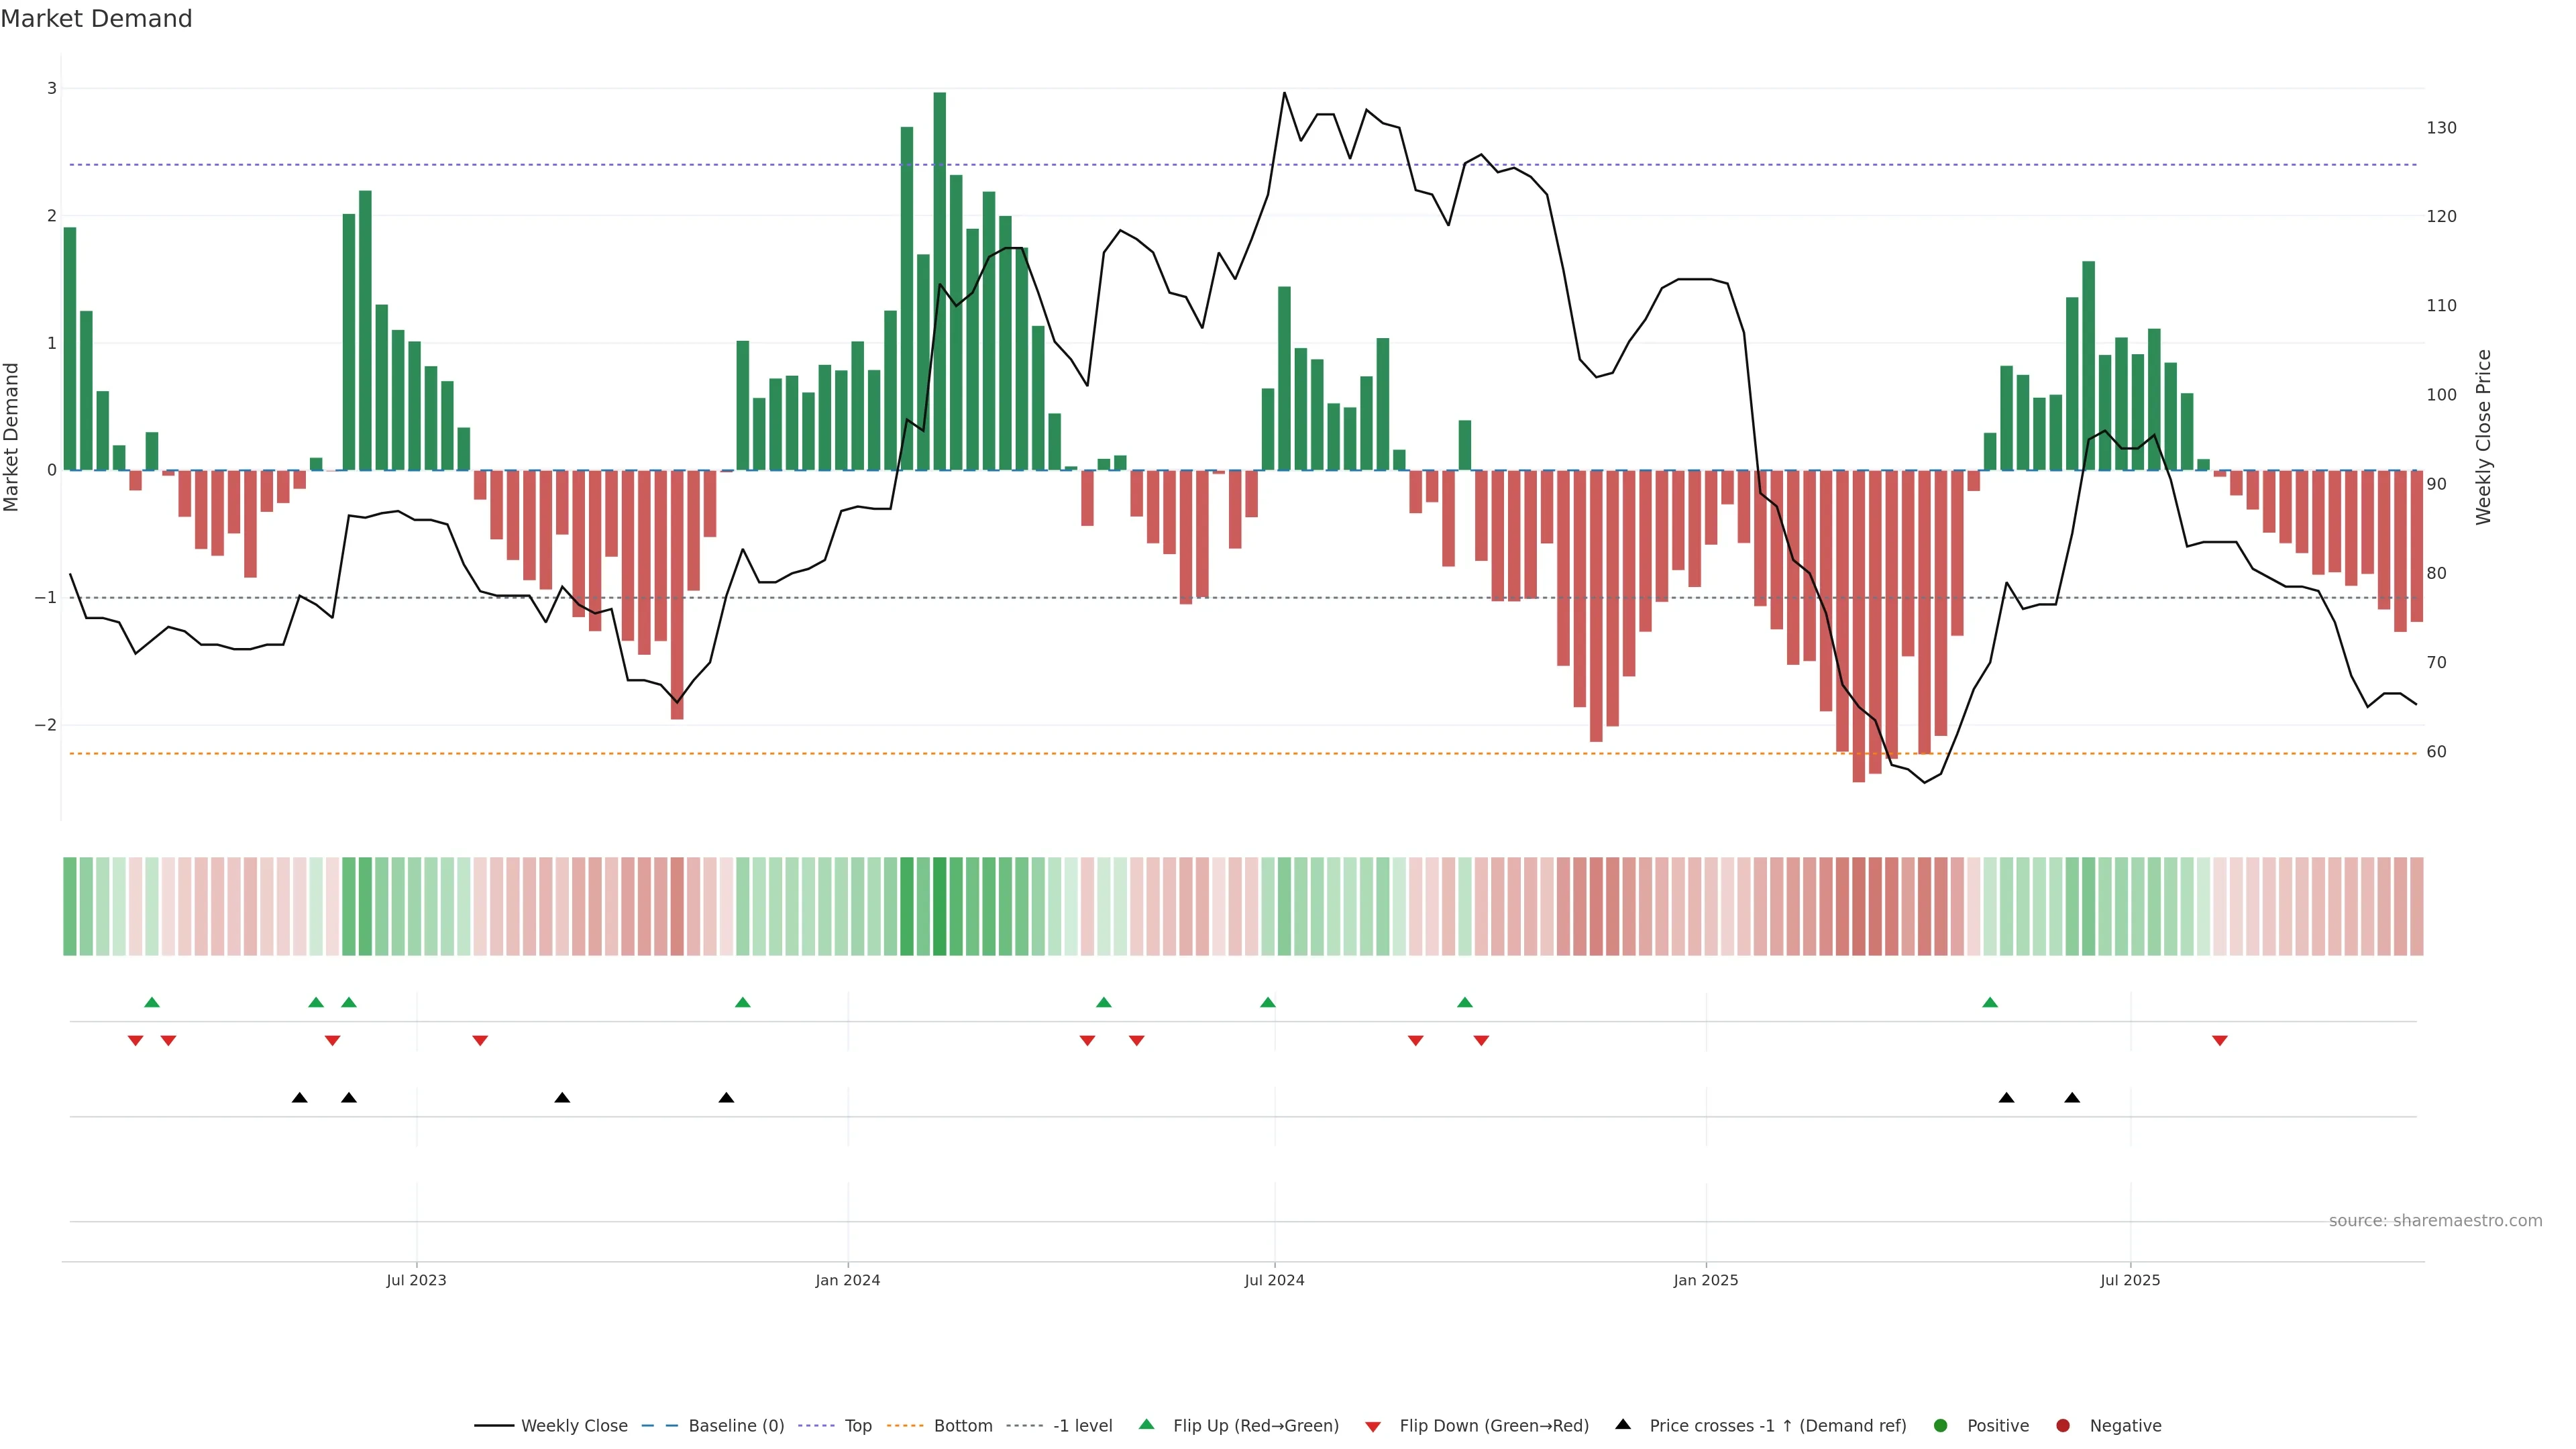Screen dimensions: 2576x1449
Task: Click the Jul 2024 x-axis label
Action: [x=1274, y=1280]
